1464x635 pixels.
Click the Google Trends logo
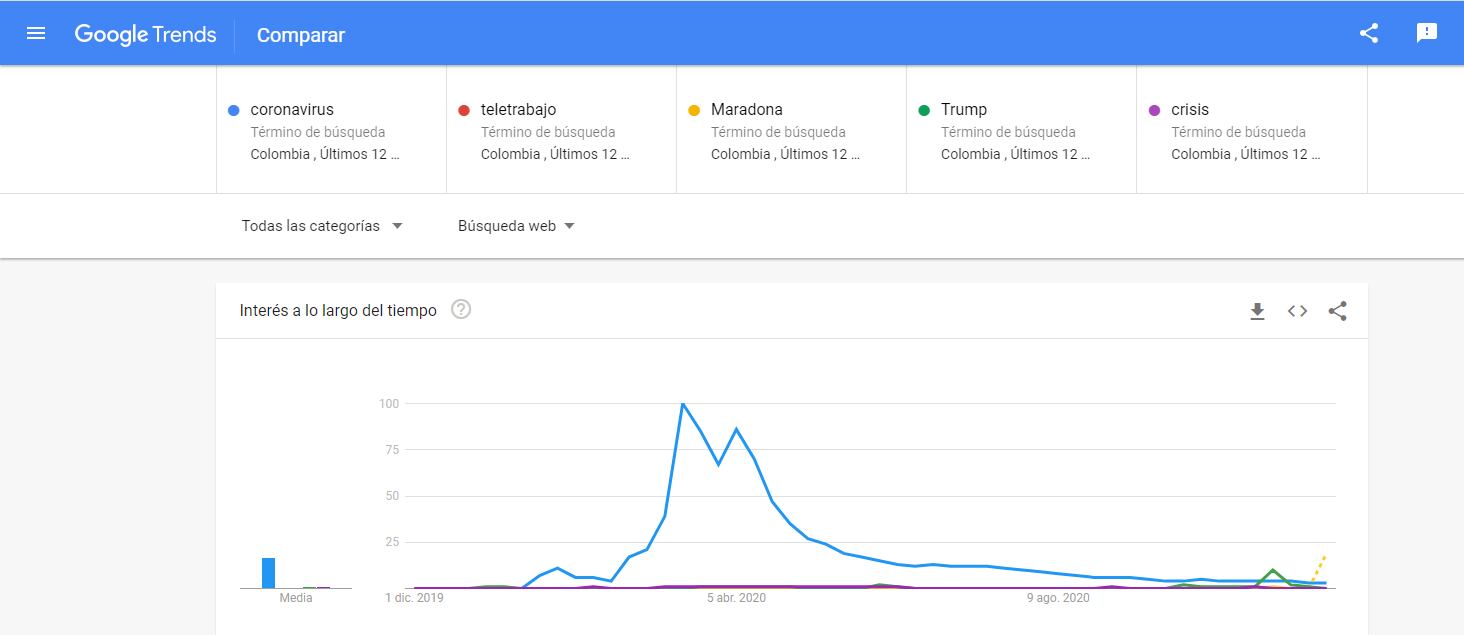(146, 34)
